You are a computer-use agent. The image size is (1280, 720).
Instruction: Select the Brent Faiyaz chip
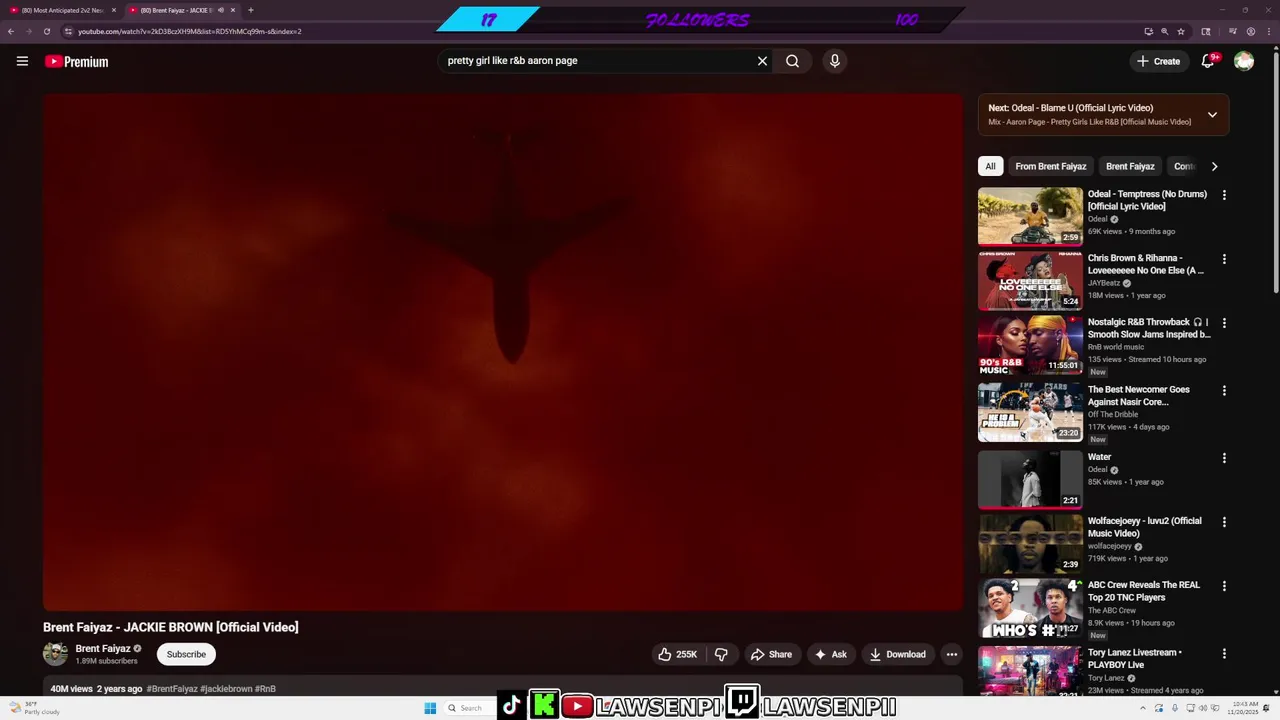[1130, 166]
